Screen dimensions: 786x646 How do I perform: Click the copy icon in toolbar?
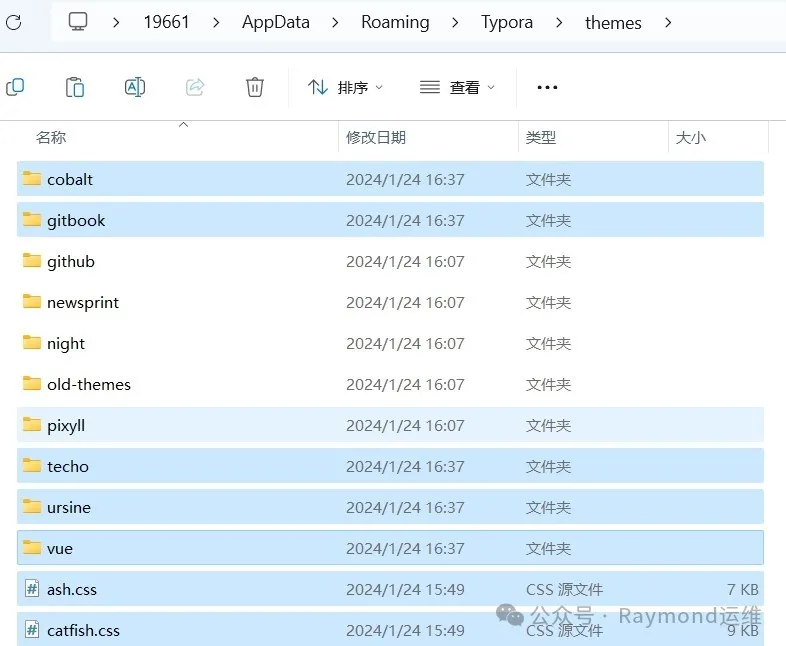pyautogui.click(x=15, y=87)
